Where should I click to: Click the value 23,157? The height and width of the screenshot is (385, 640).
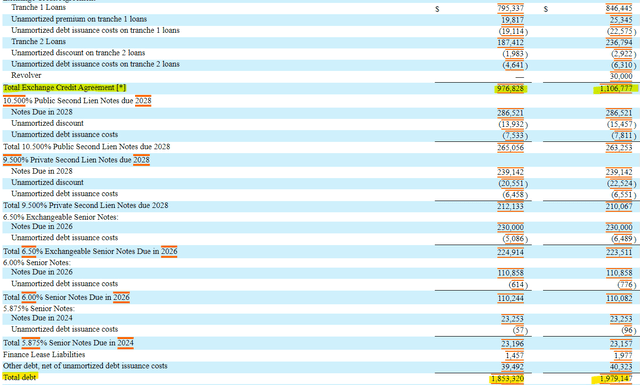(621, 344)
